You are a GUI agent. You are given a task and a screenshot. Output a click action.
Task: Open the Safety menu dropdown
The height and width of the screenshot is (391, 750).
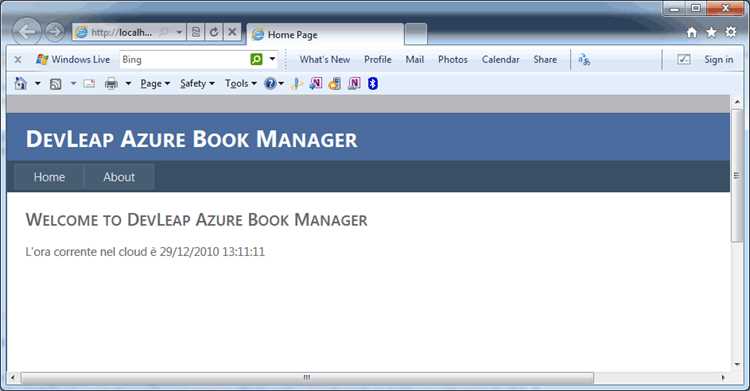197,84
